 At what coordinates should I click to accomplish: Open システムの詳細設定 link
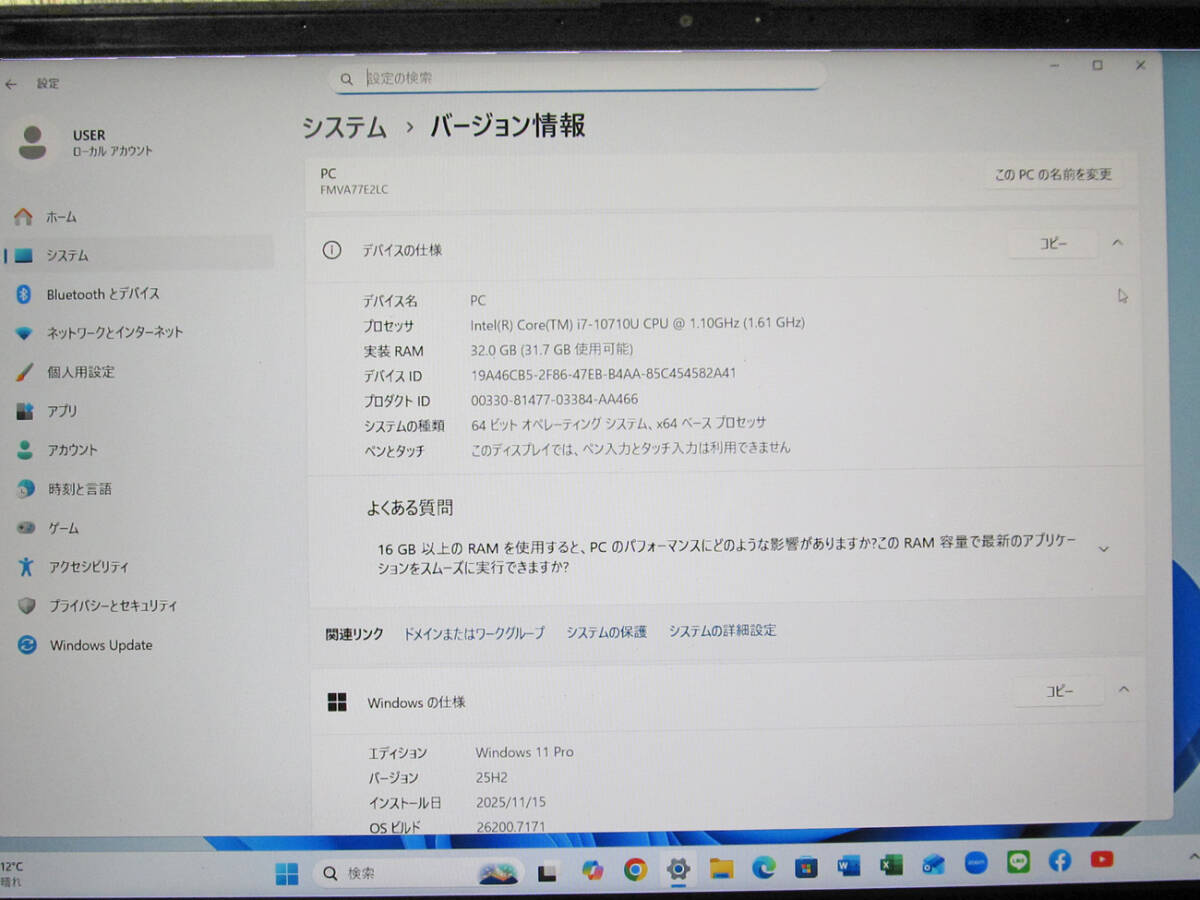pos(722,631)
